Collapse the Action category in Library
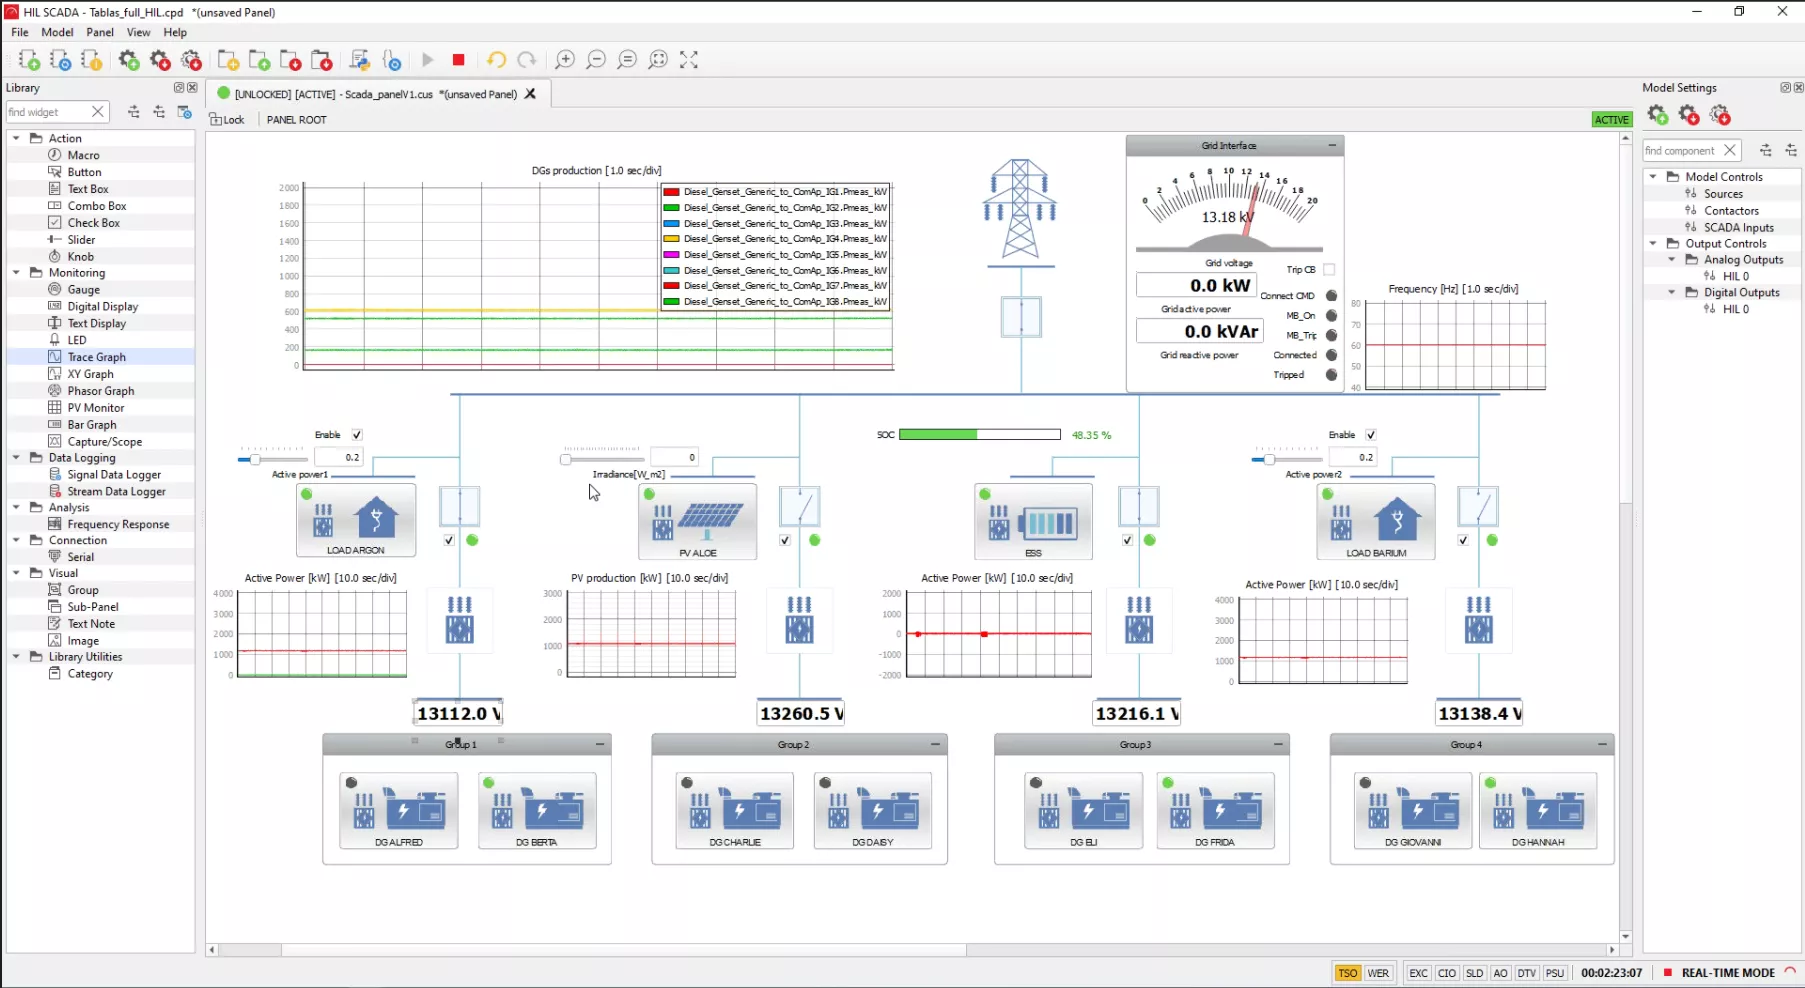 [16, 138]
